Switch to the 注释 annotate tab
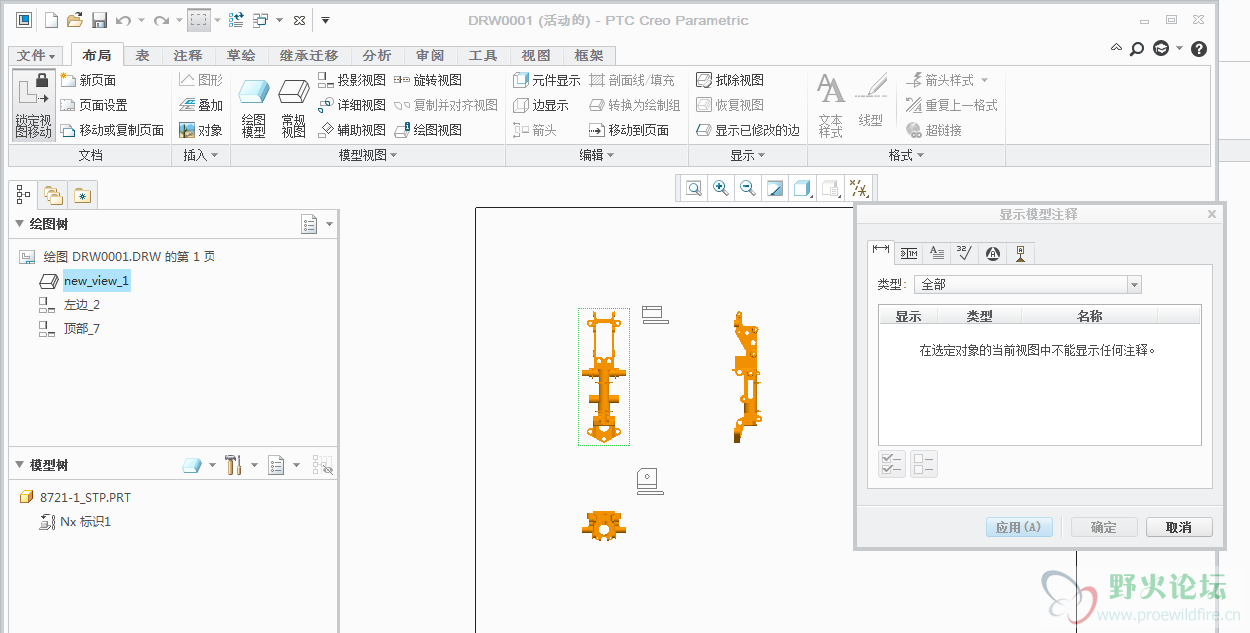Image resolution: width=1250 pixels, height=633 pixels. (188, 56)
